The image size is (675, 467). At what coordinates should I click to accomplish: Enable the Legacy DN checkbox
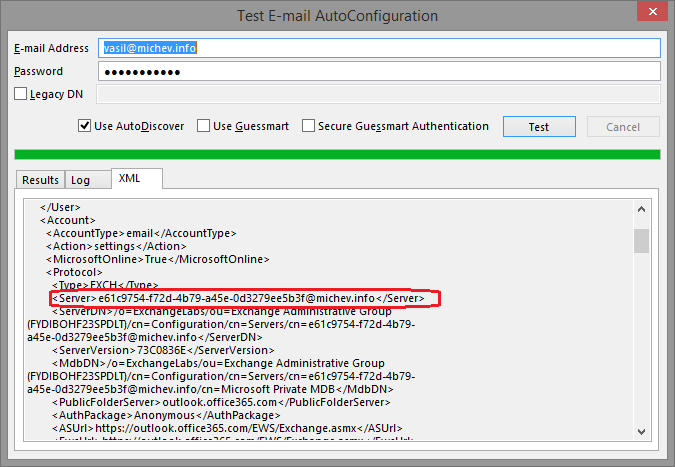(x=21, y=94)
